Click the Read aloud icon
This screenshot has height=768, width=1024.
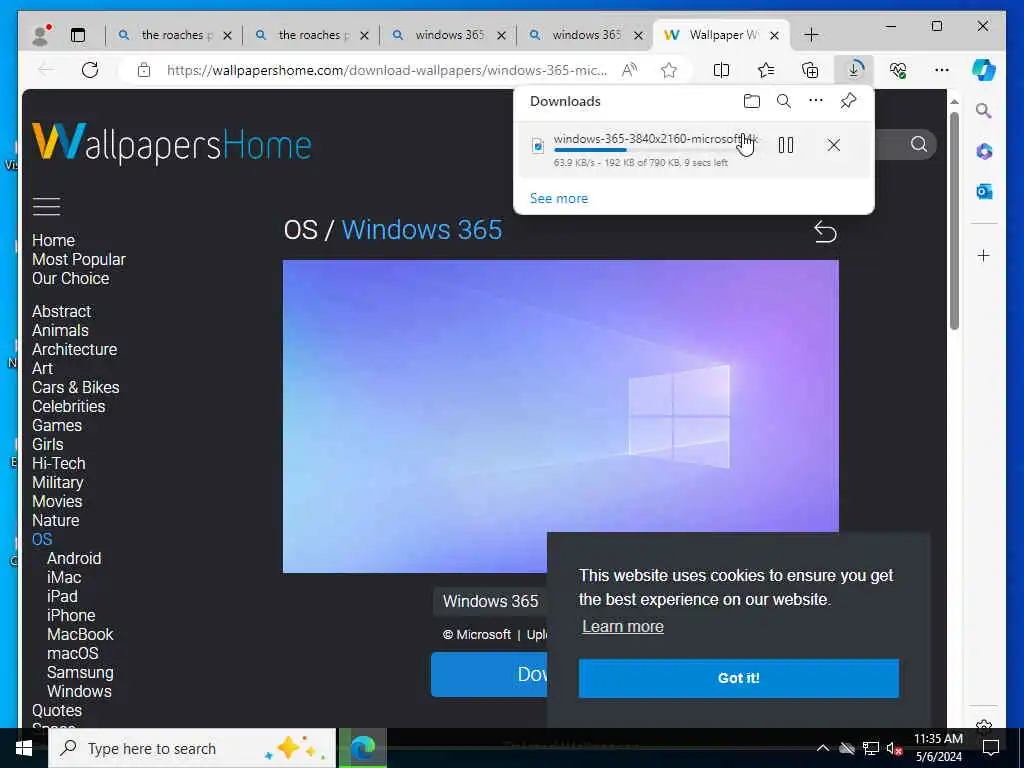pyautogui.click(x=629, y=70)
